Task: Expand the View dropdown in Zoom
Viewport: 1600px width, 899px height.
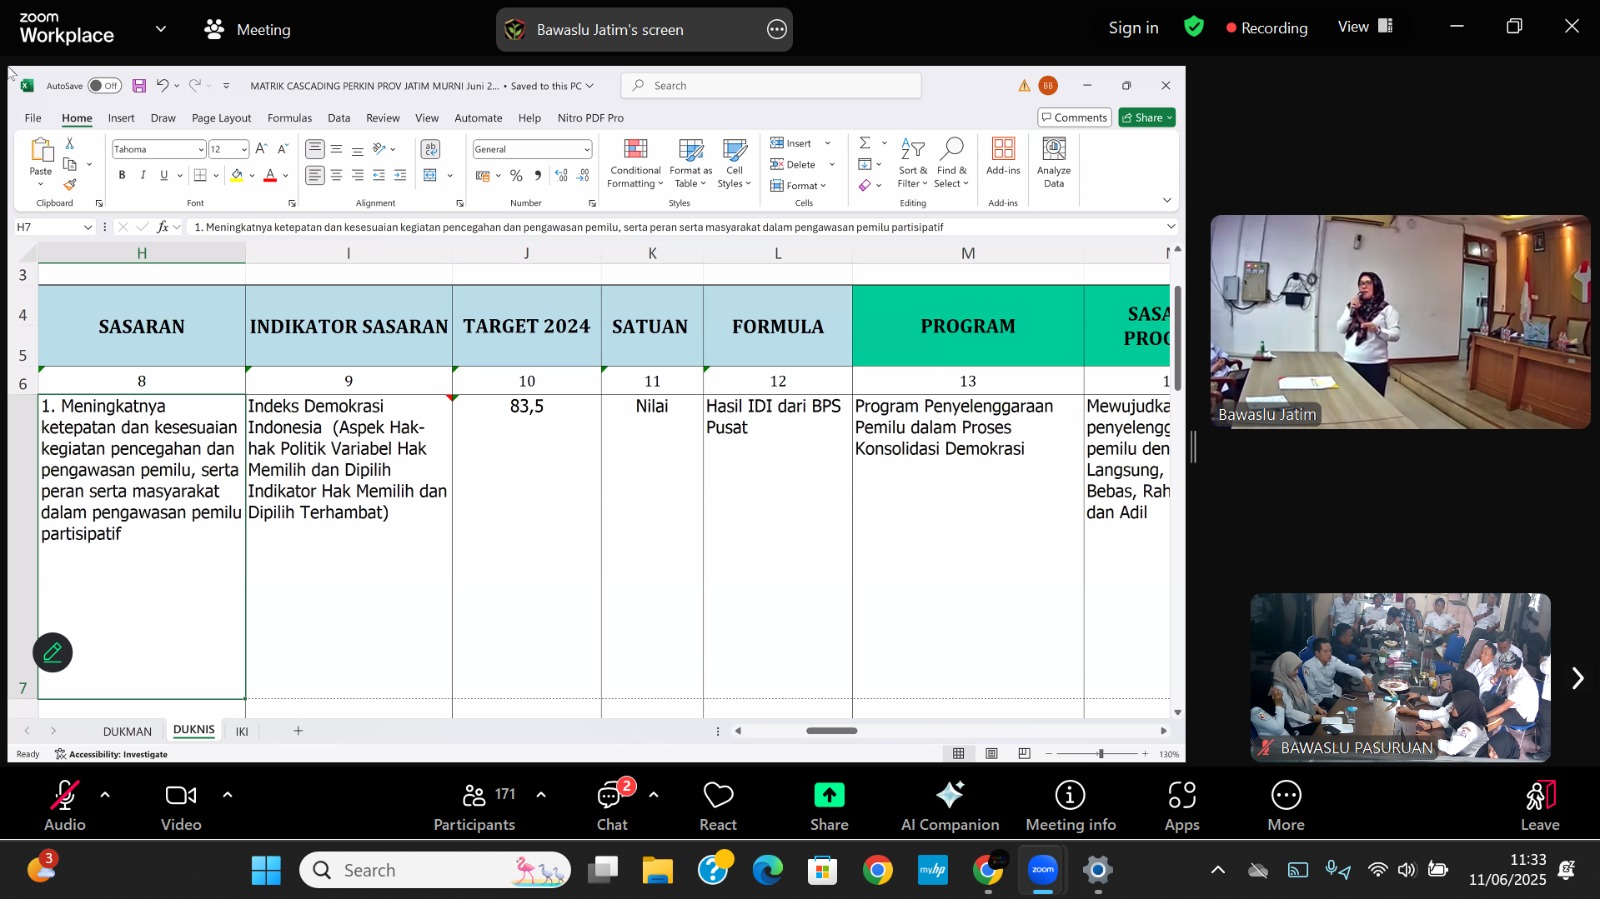Action: (1364, 27)
